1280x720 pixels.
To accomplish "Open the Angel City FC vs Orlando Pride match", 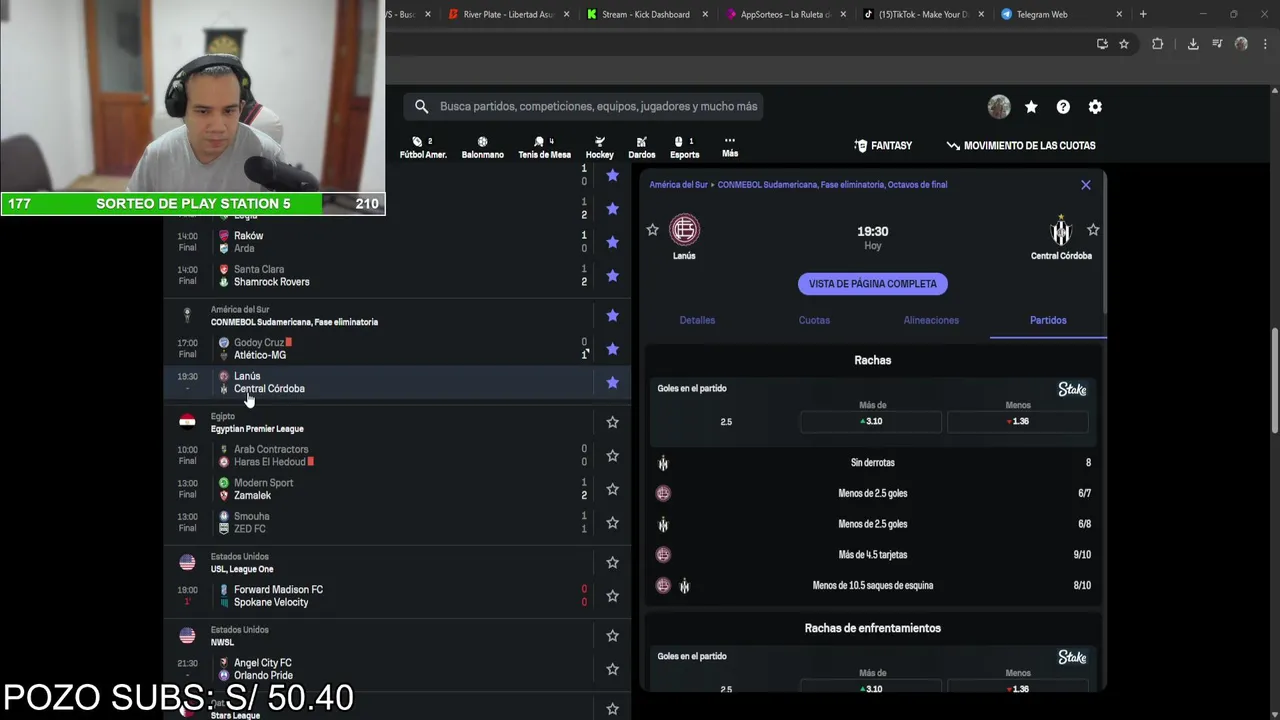I will 397,669.
